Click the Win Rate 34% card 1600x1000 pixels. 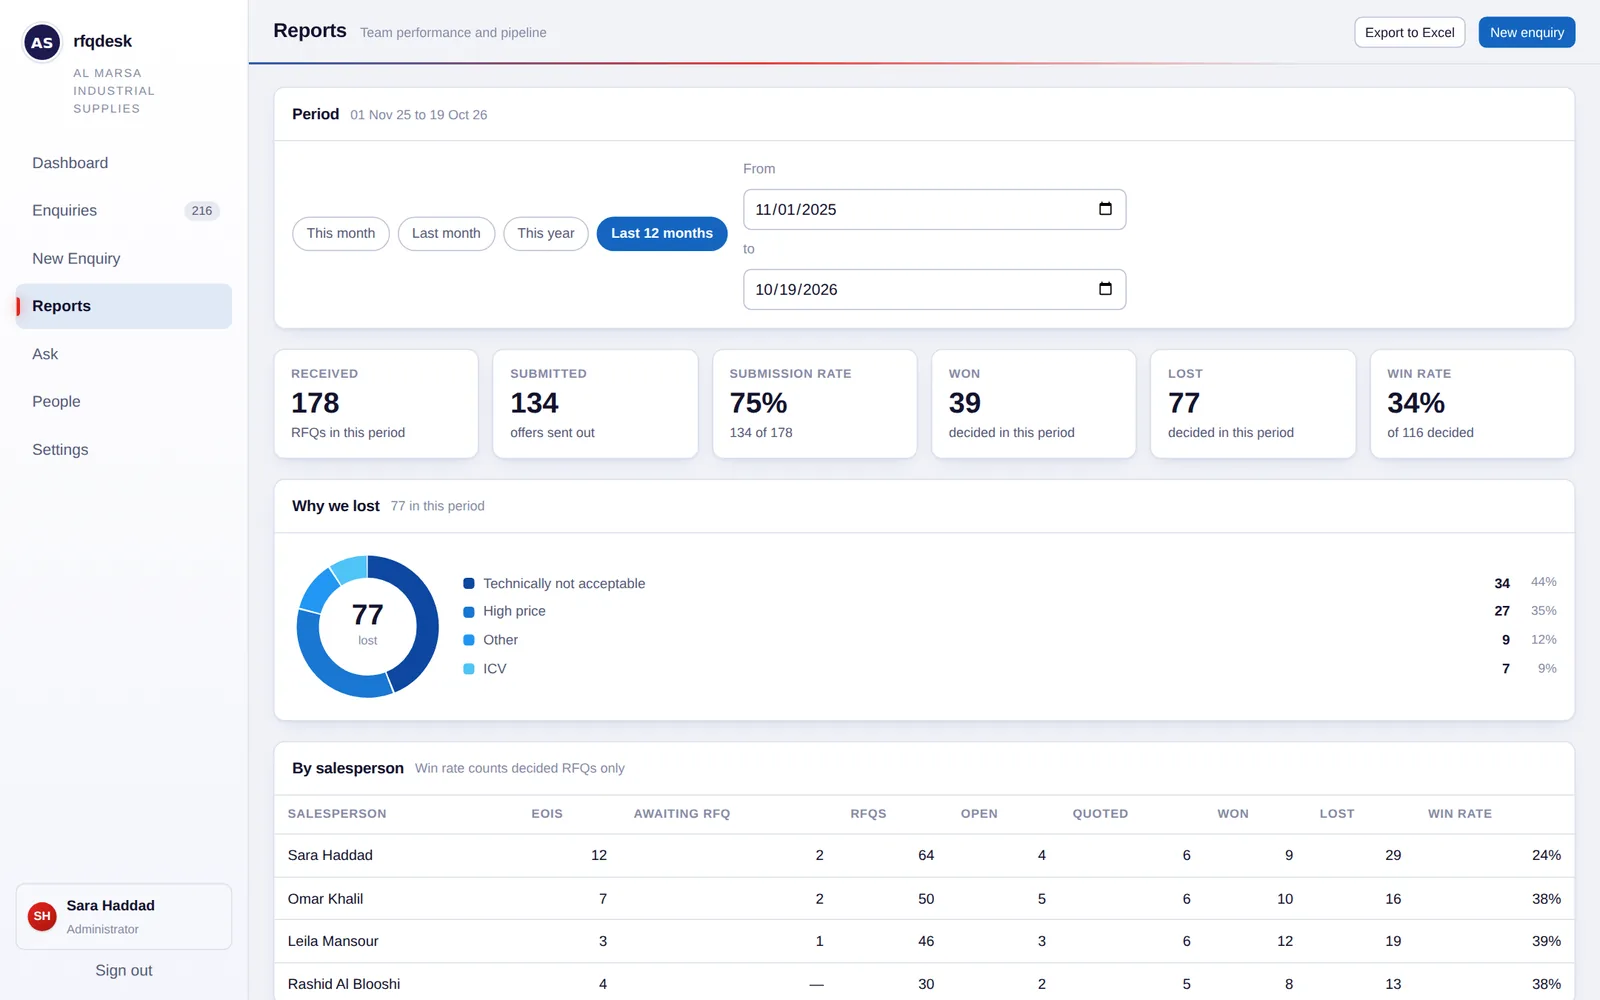(x=1472, y=404)
